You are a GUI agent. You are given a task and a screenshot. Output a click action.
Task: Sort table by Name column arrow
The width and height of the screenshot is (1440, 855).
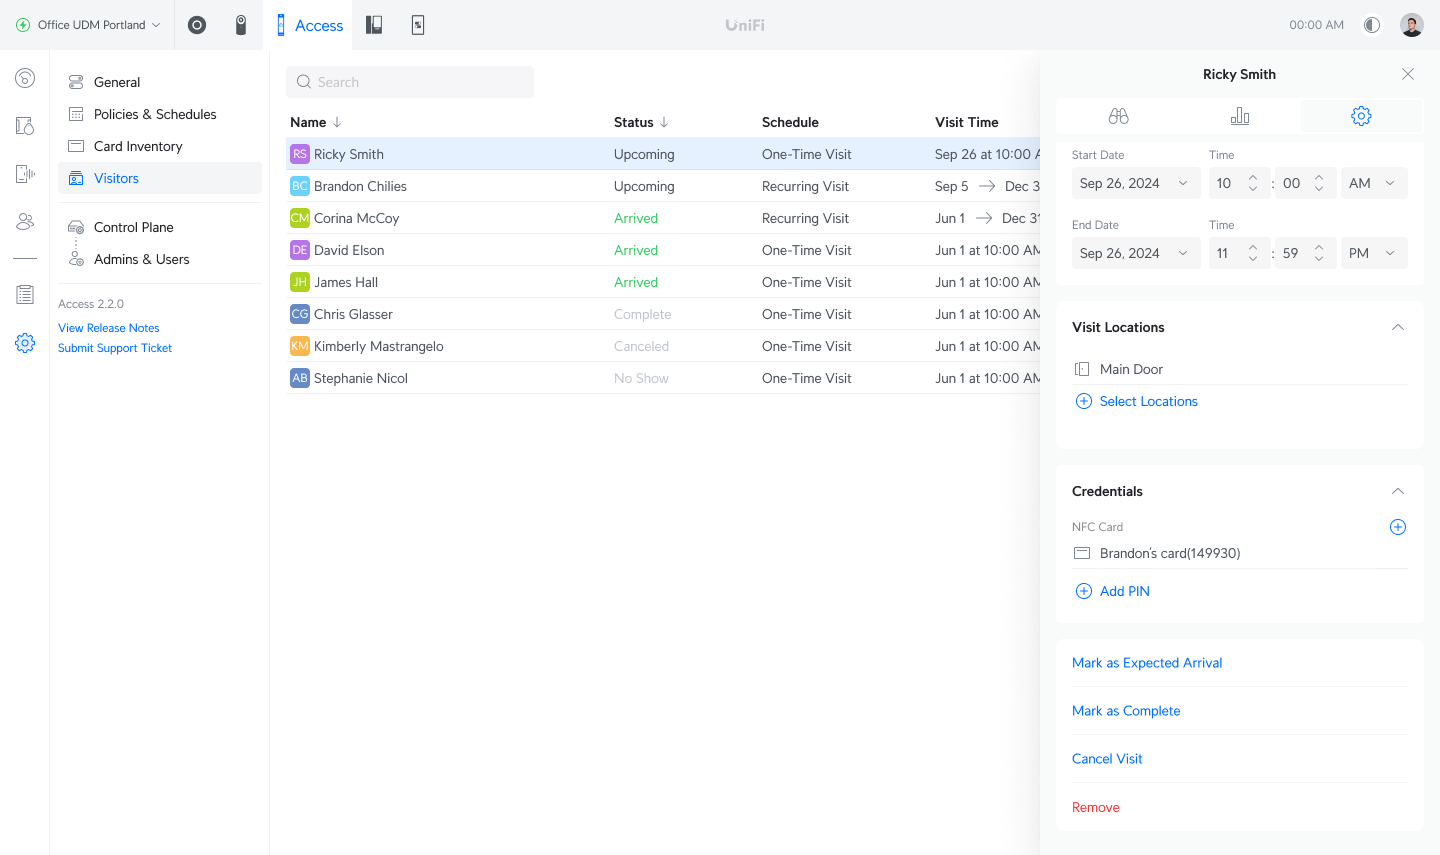[x=337, y=122]
